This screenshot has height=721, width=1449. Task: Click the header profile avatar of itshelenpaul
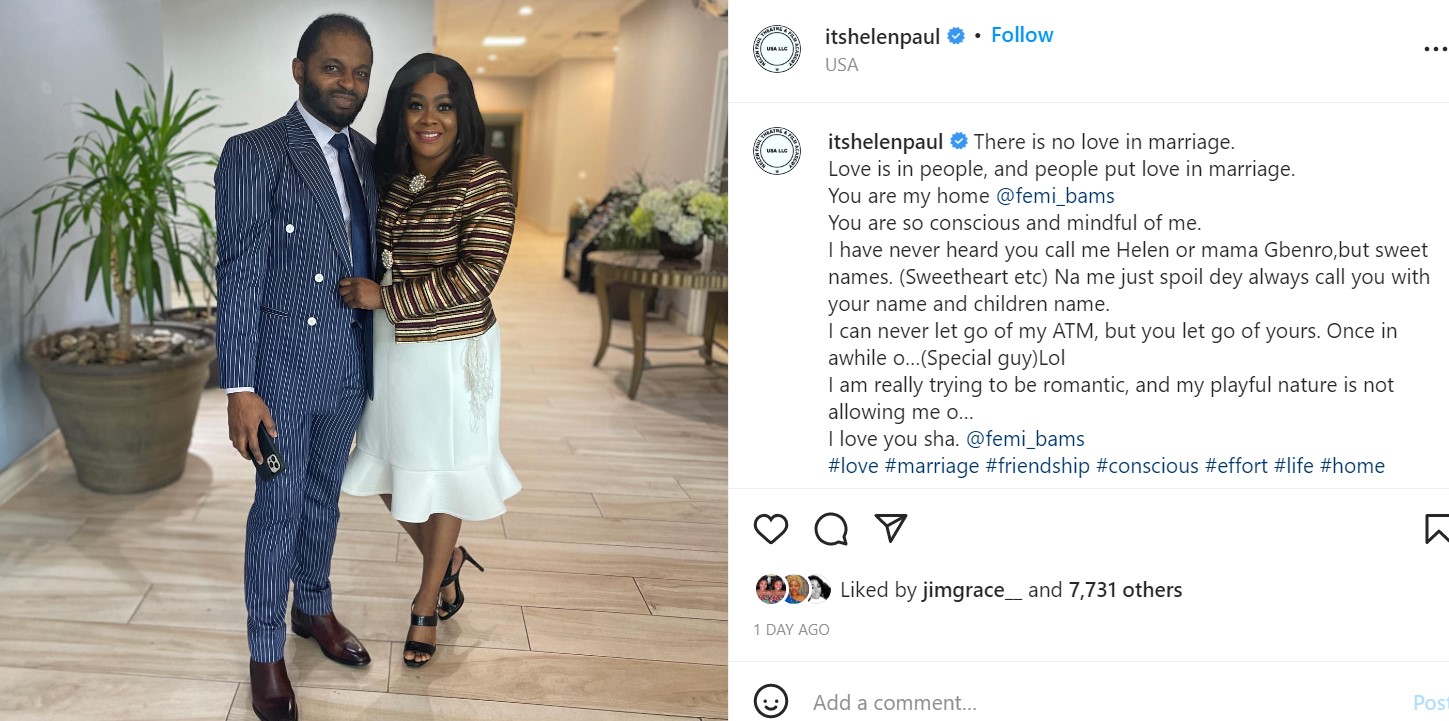pos(777,49)
